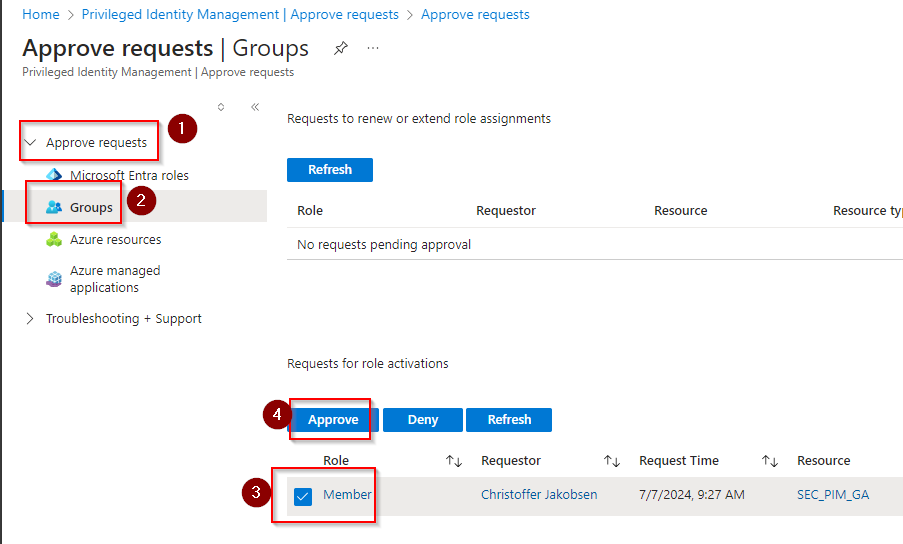
Task: Click the Groups people icon in sidebar
Action: pyautogui.click(x=54, y=207)
